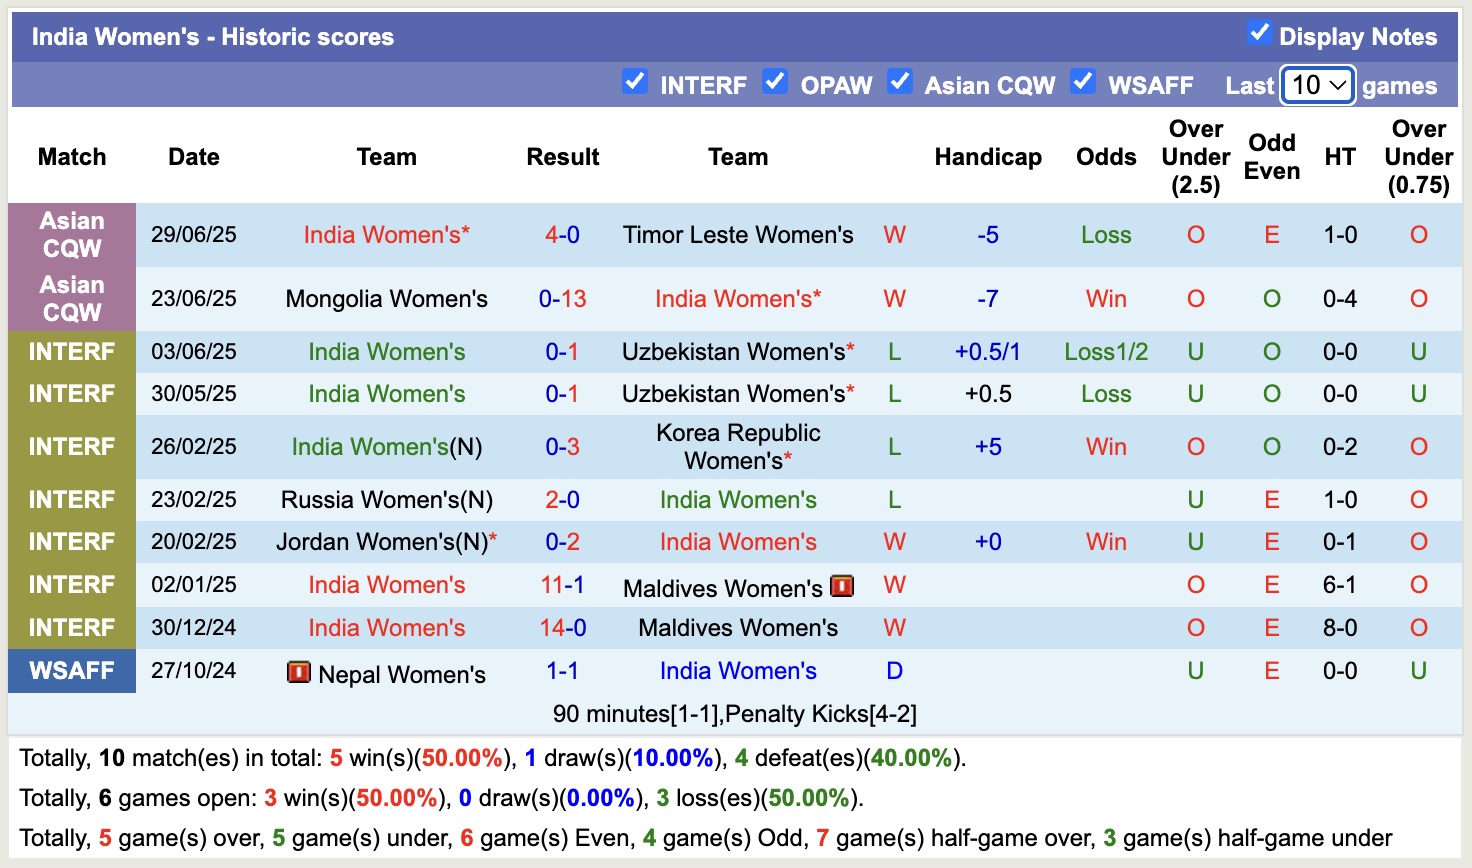Click the 11-1 score on 02/01/25
The width and height of the screenshot is (1472, 868).
[562, 585]
